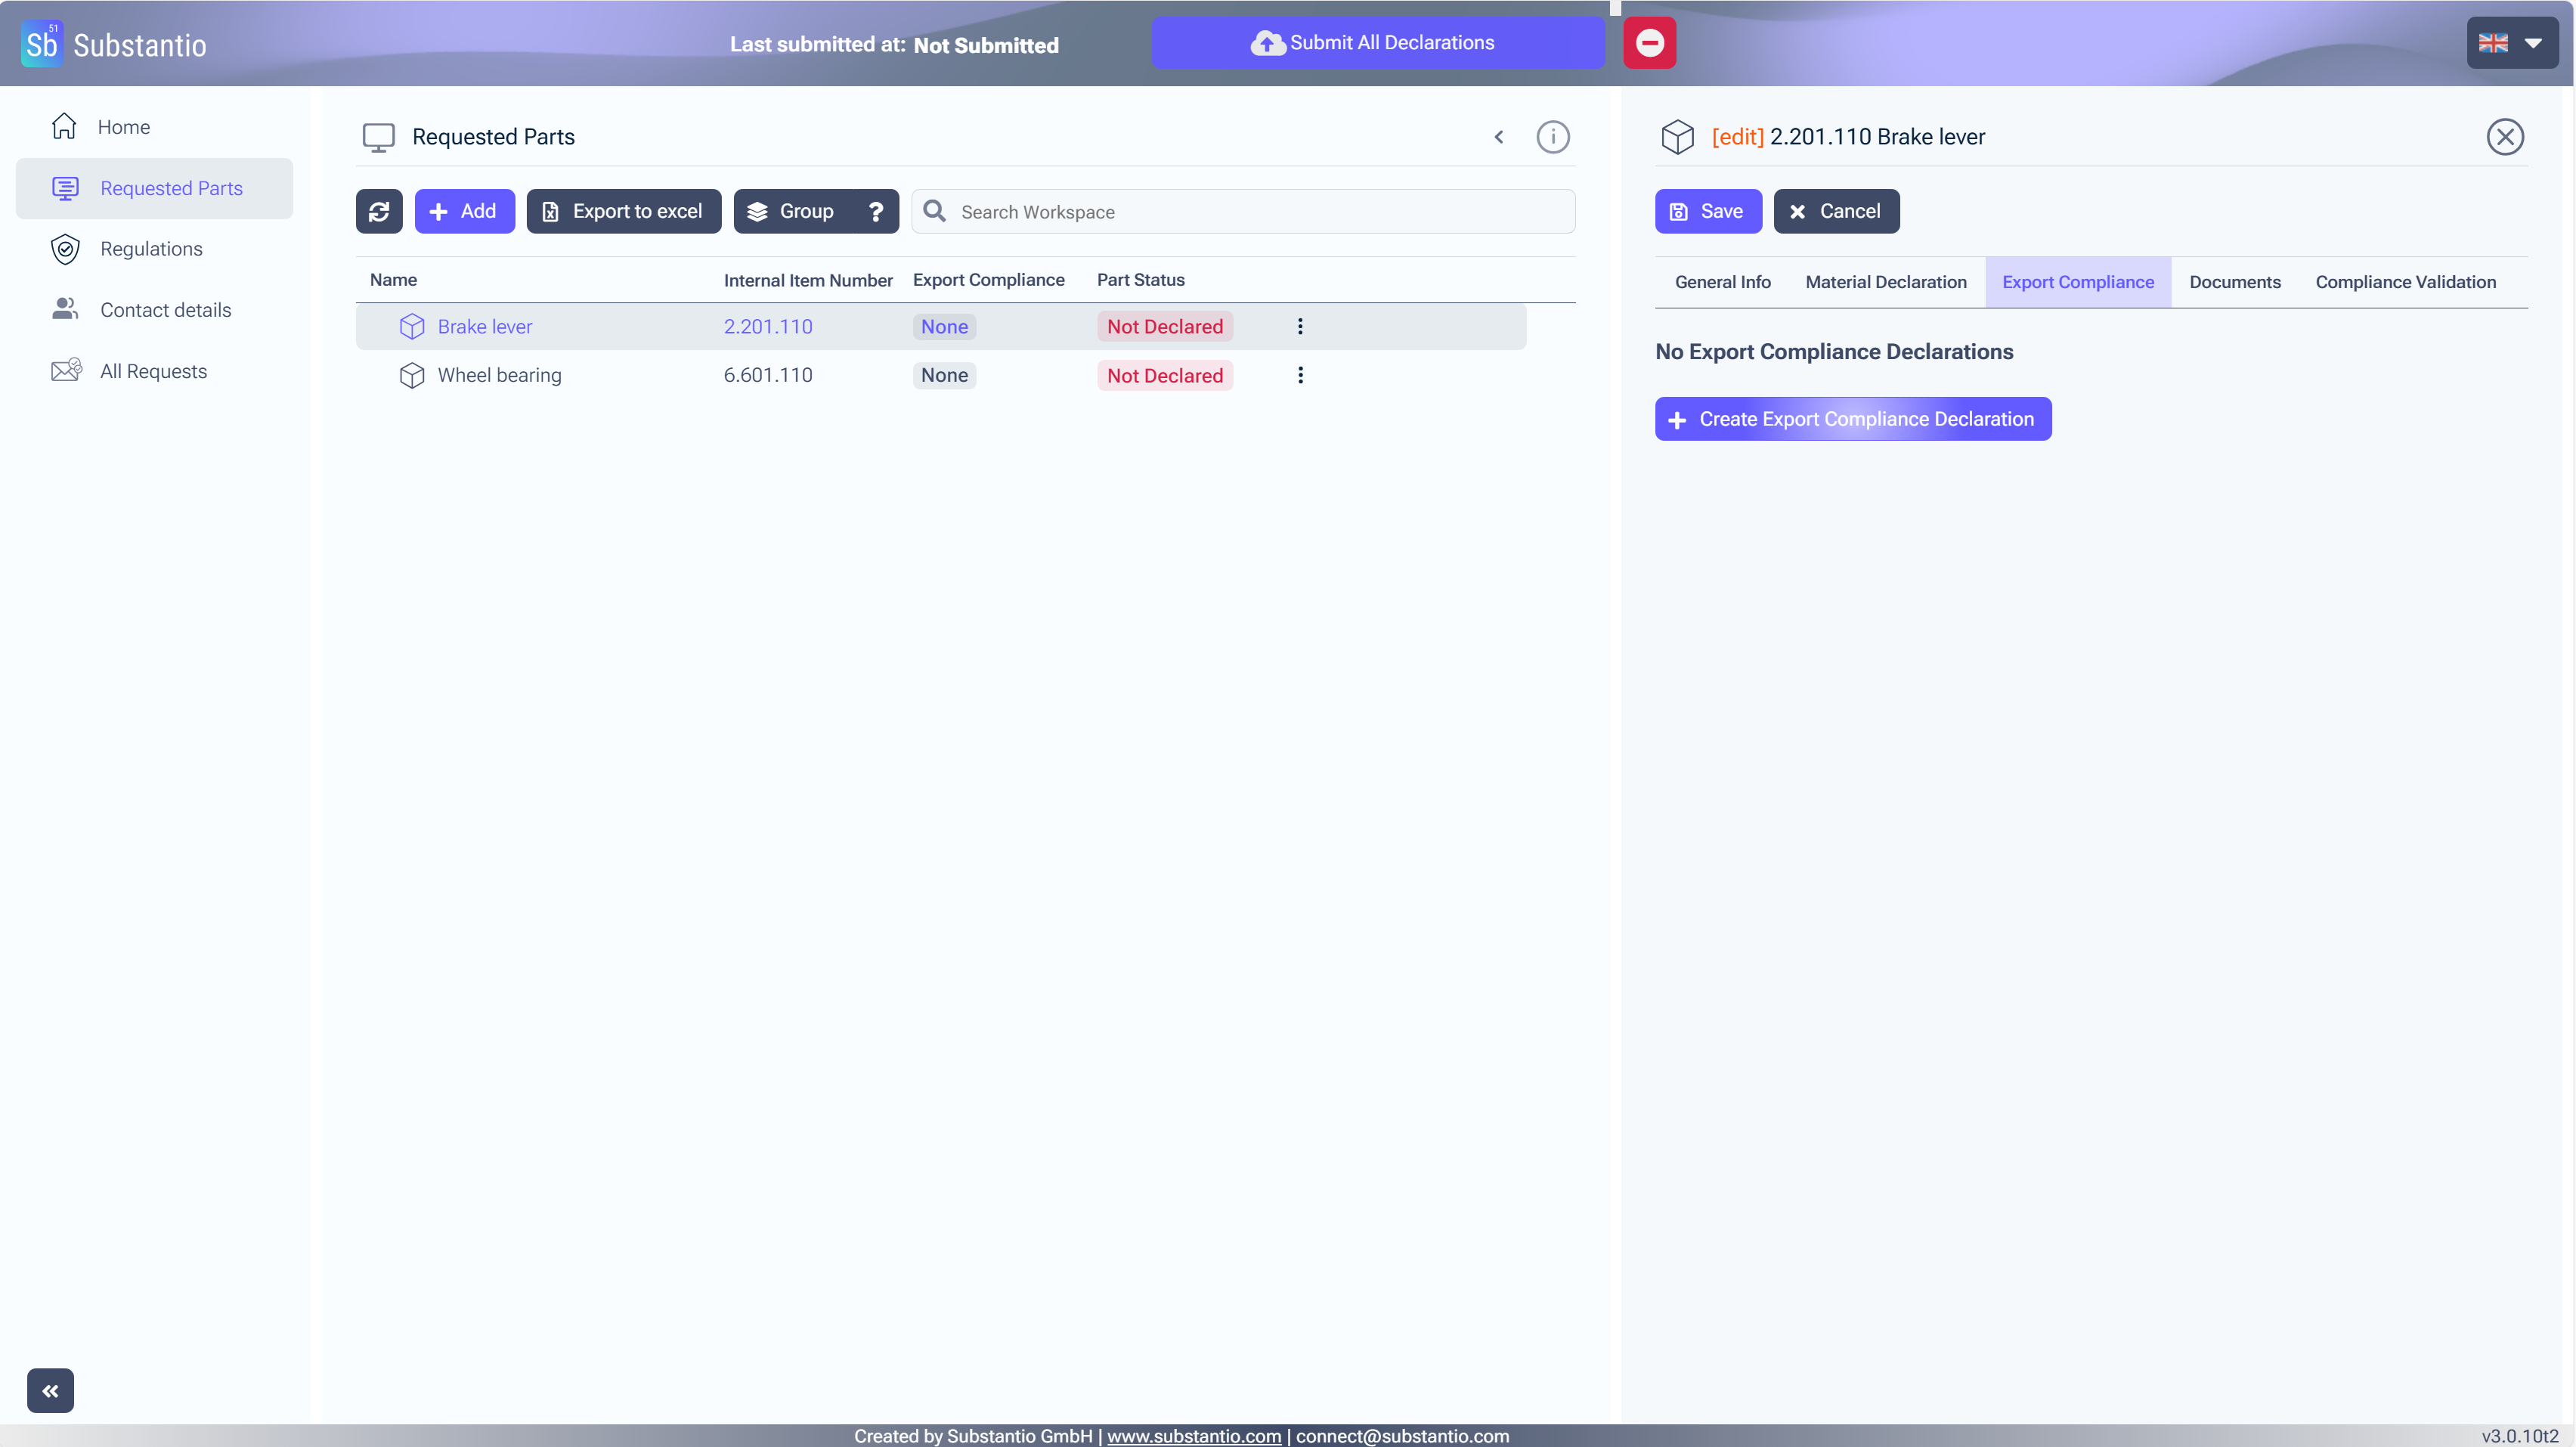2576x1447 pixels.
Task: Click the question mark help icon
Action: tap(875, 211)
